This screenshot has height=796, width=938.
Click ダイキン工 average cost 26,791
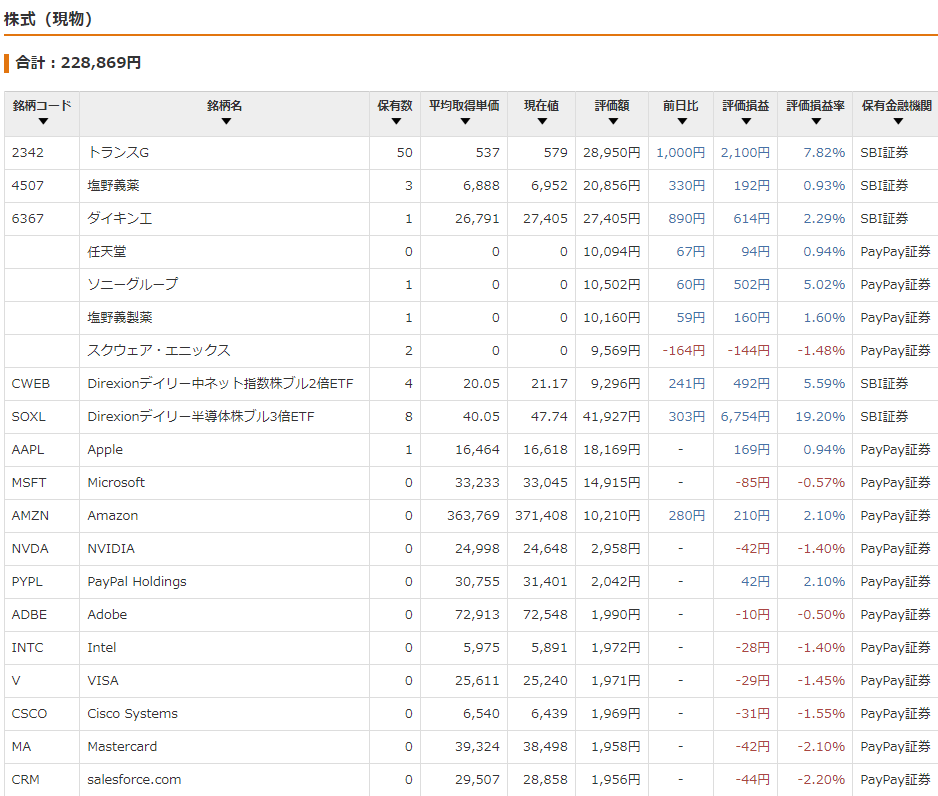tap(477, 218)
